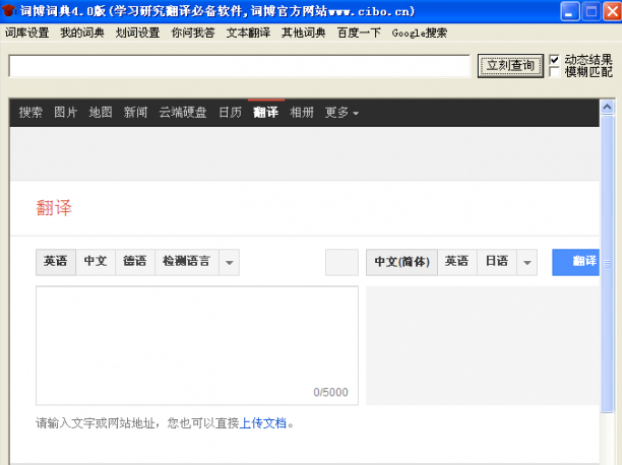Go to 相册 in the black navigation bar
Viewport: 622px width, 465px height.
pyautogui.click(x=301, y=113)
